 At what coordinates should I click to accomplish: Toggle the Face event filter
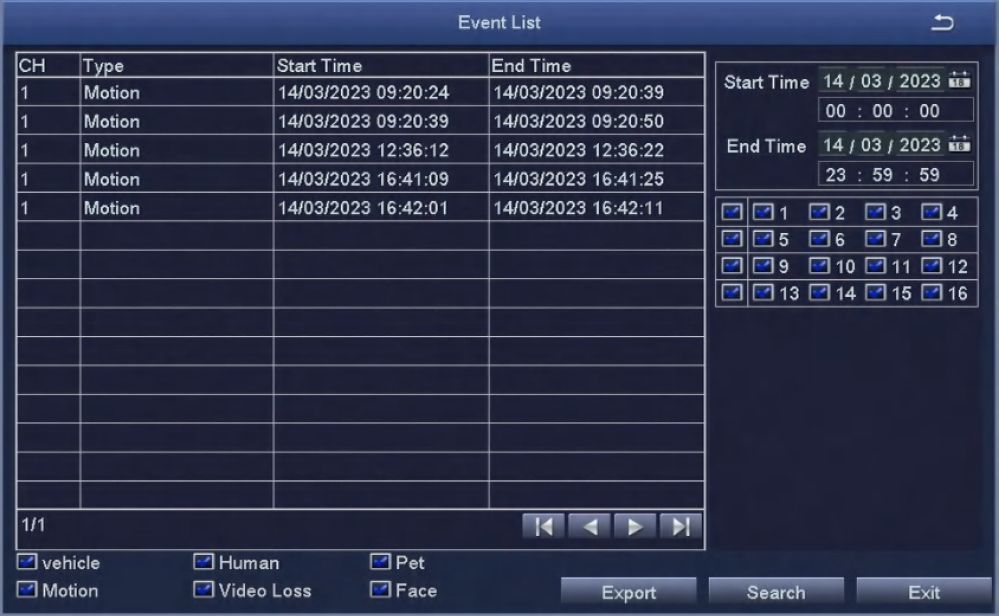381,591
